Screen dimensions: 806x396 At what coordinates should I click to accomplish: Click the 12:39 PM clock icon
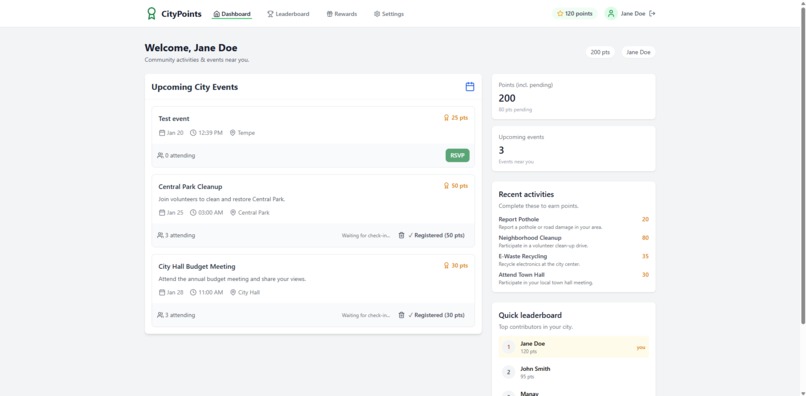coord(193,133)
